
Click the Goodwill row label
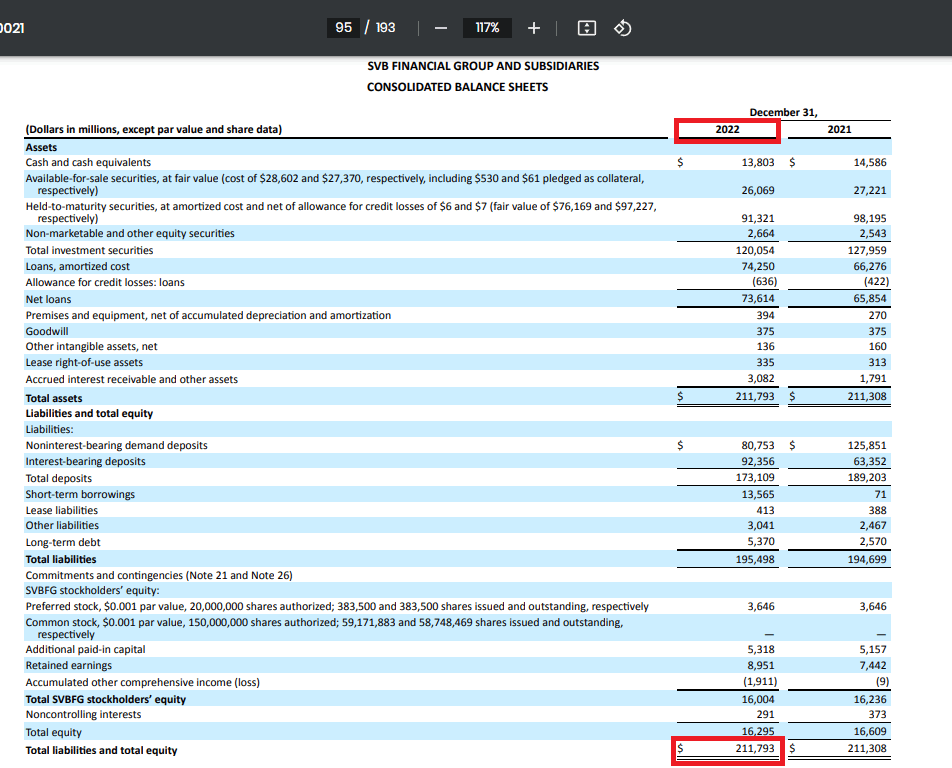[x=46, y=331]
